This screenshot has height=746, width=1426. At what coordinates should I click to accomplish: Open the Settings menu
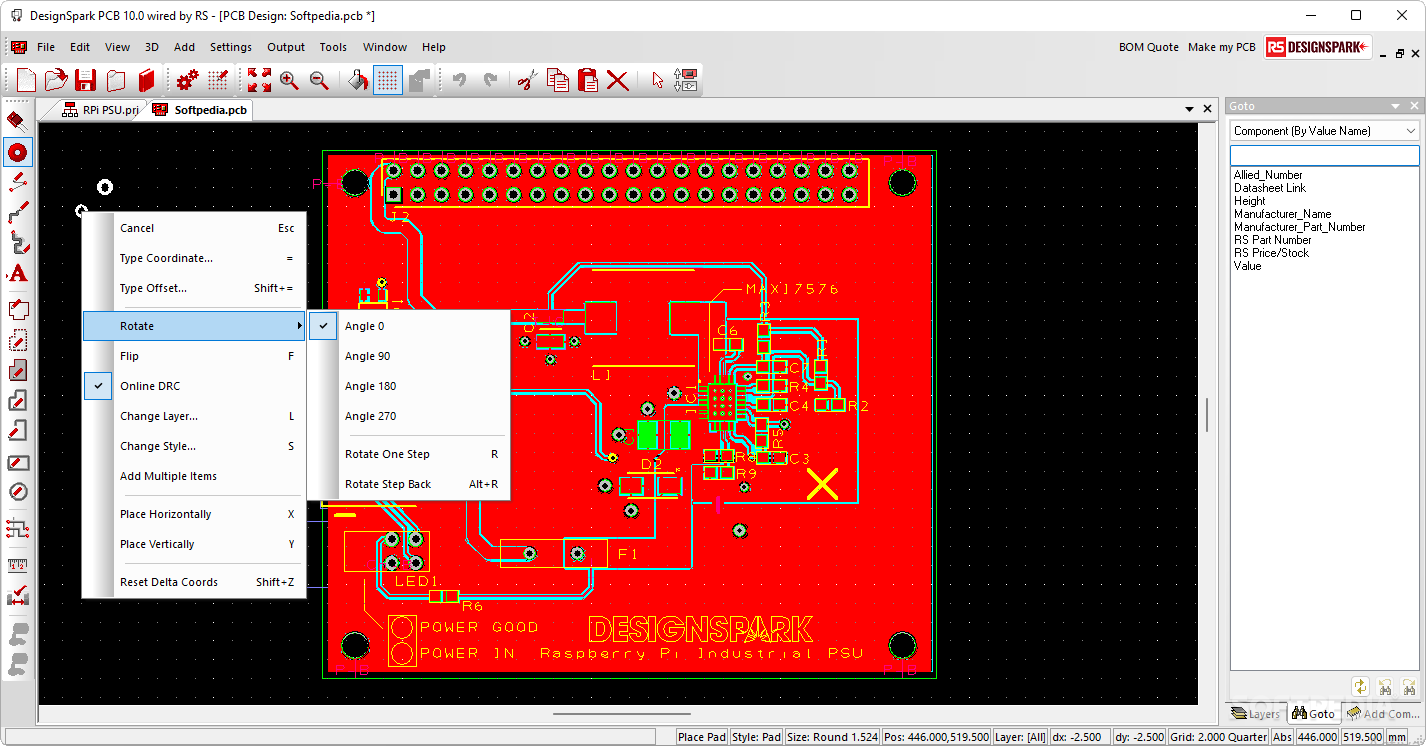click(x=231, y=47)
